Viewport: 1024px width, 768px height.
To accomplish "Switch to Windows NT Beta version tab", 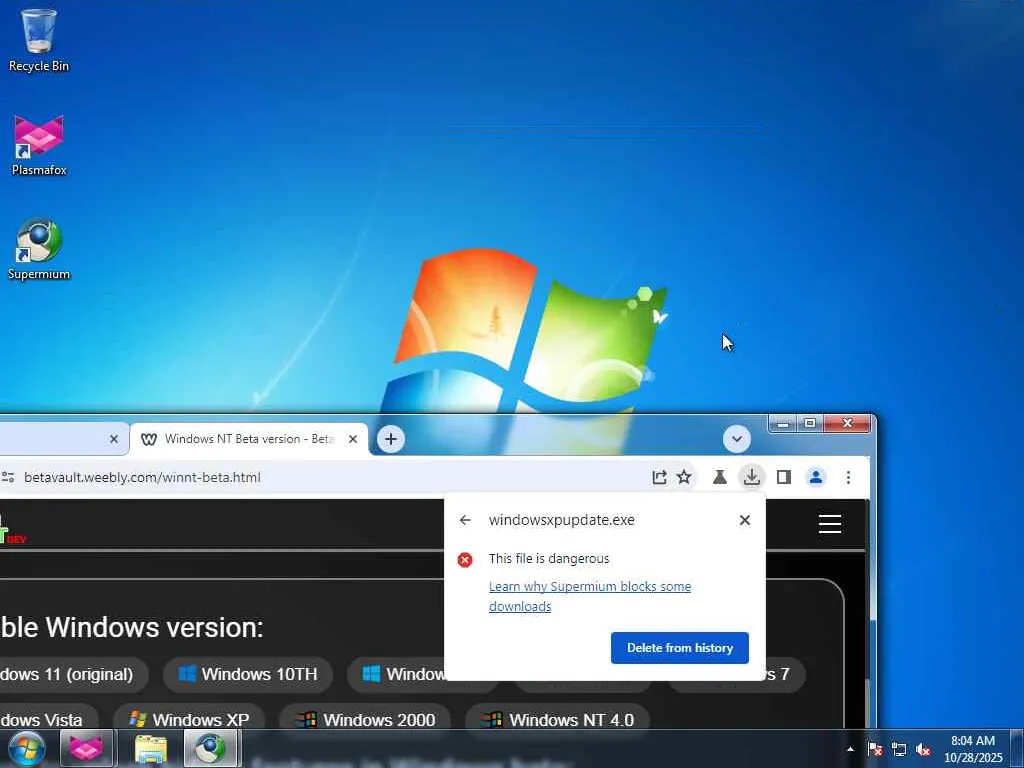I will [249, 439].
